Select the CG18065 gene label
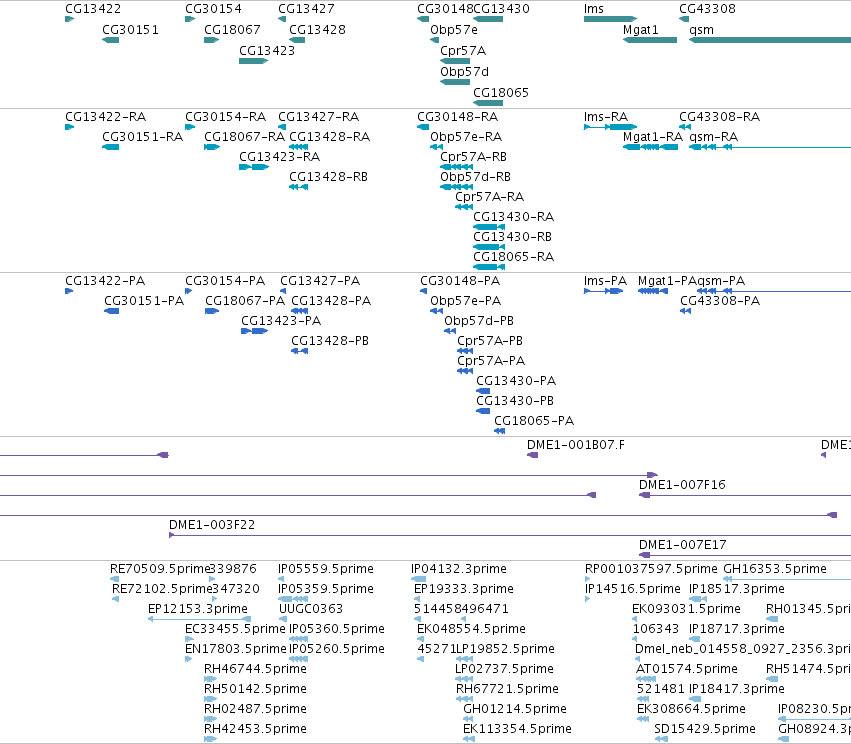This screenshot has height=744, width=851. pos(501,92)
